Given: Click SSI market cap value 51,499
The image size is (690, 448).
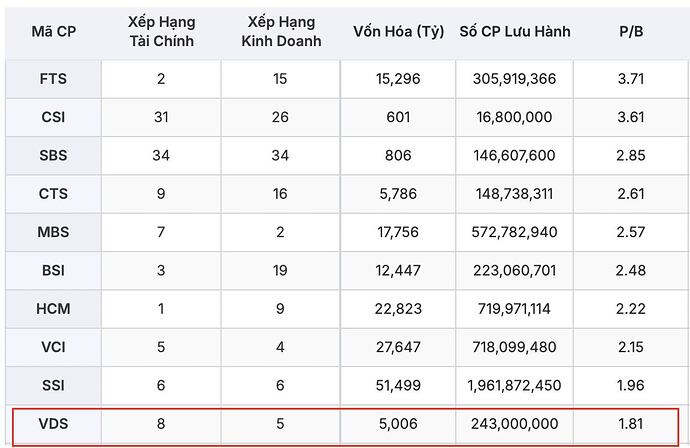Looking at the screenshot, I should click(x=398, y=386).
